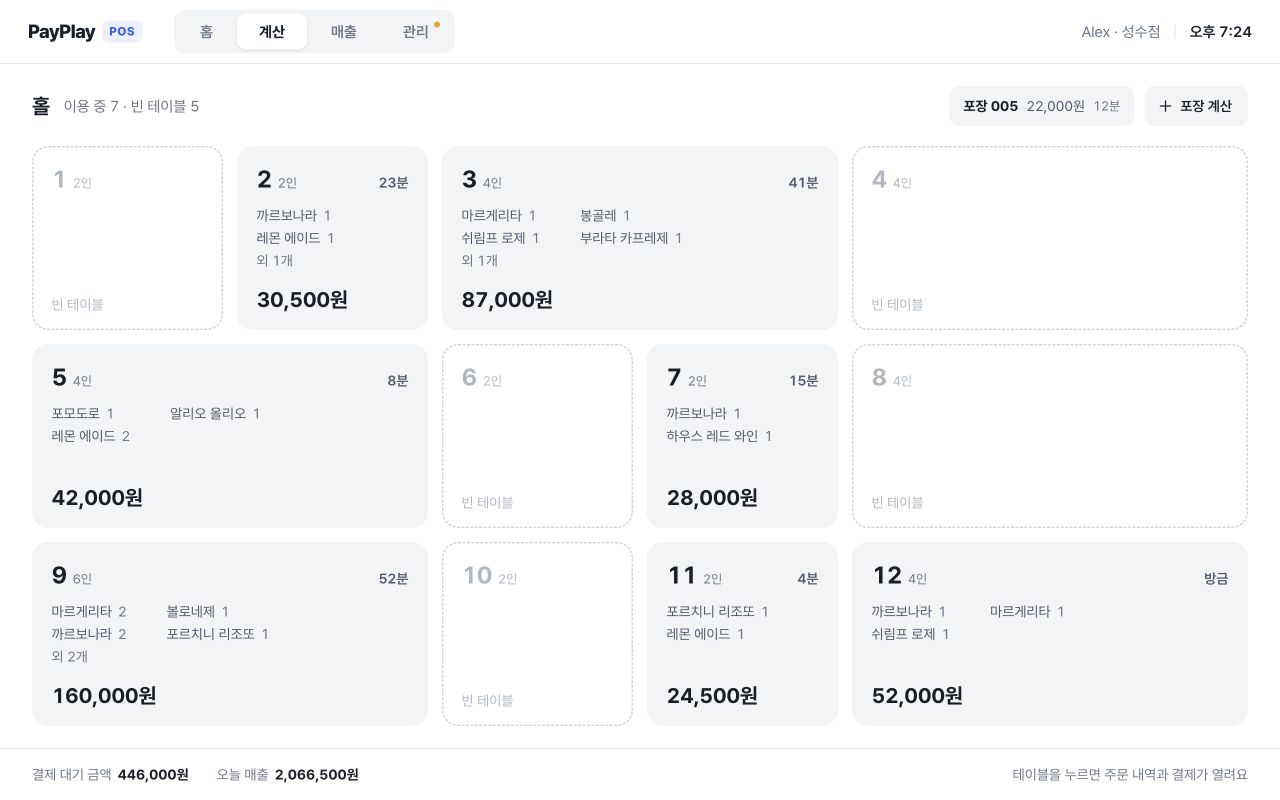Click the 쉬림프 로제 item on table 12
The height and width of the screenshot is (800, 1280).
910,634
